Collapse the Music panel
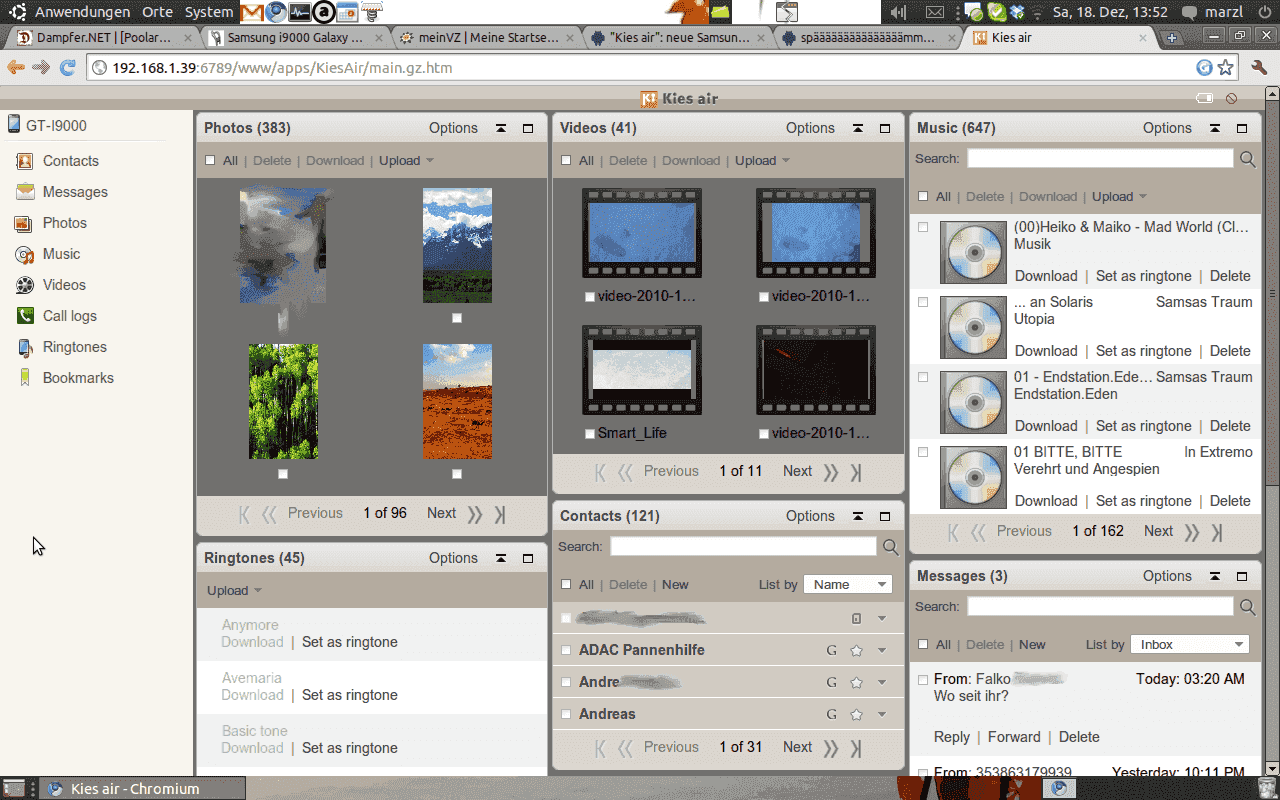Image resolution: width=1280 pixels, height=800 pixels. [x=1215, y=128]
